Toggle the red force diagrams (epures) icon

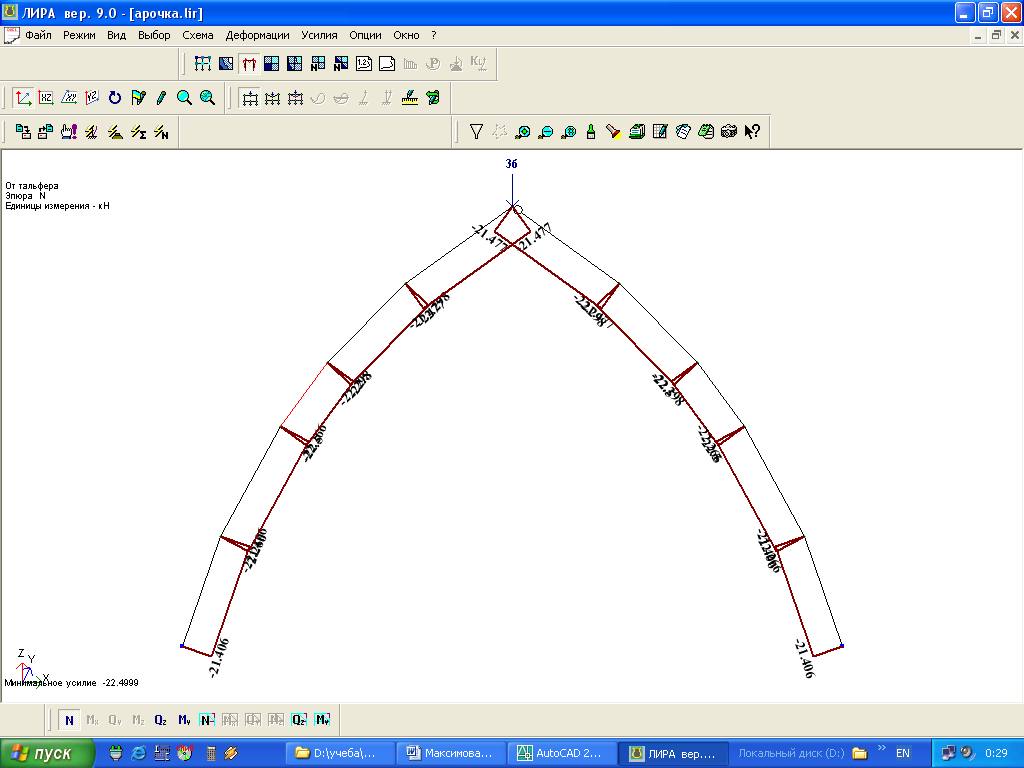pos(249,63)
